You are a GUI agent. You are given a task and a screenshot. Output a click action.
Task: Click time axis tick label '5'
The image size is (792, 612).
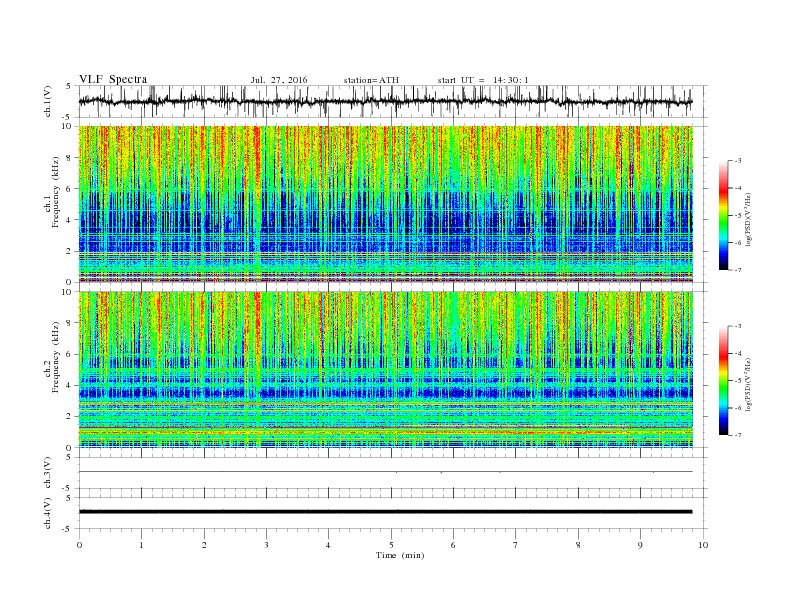[391, 545]
